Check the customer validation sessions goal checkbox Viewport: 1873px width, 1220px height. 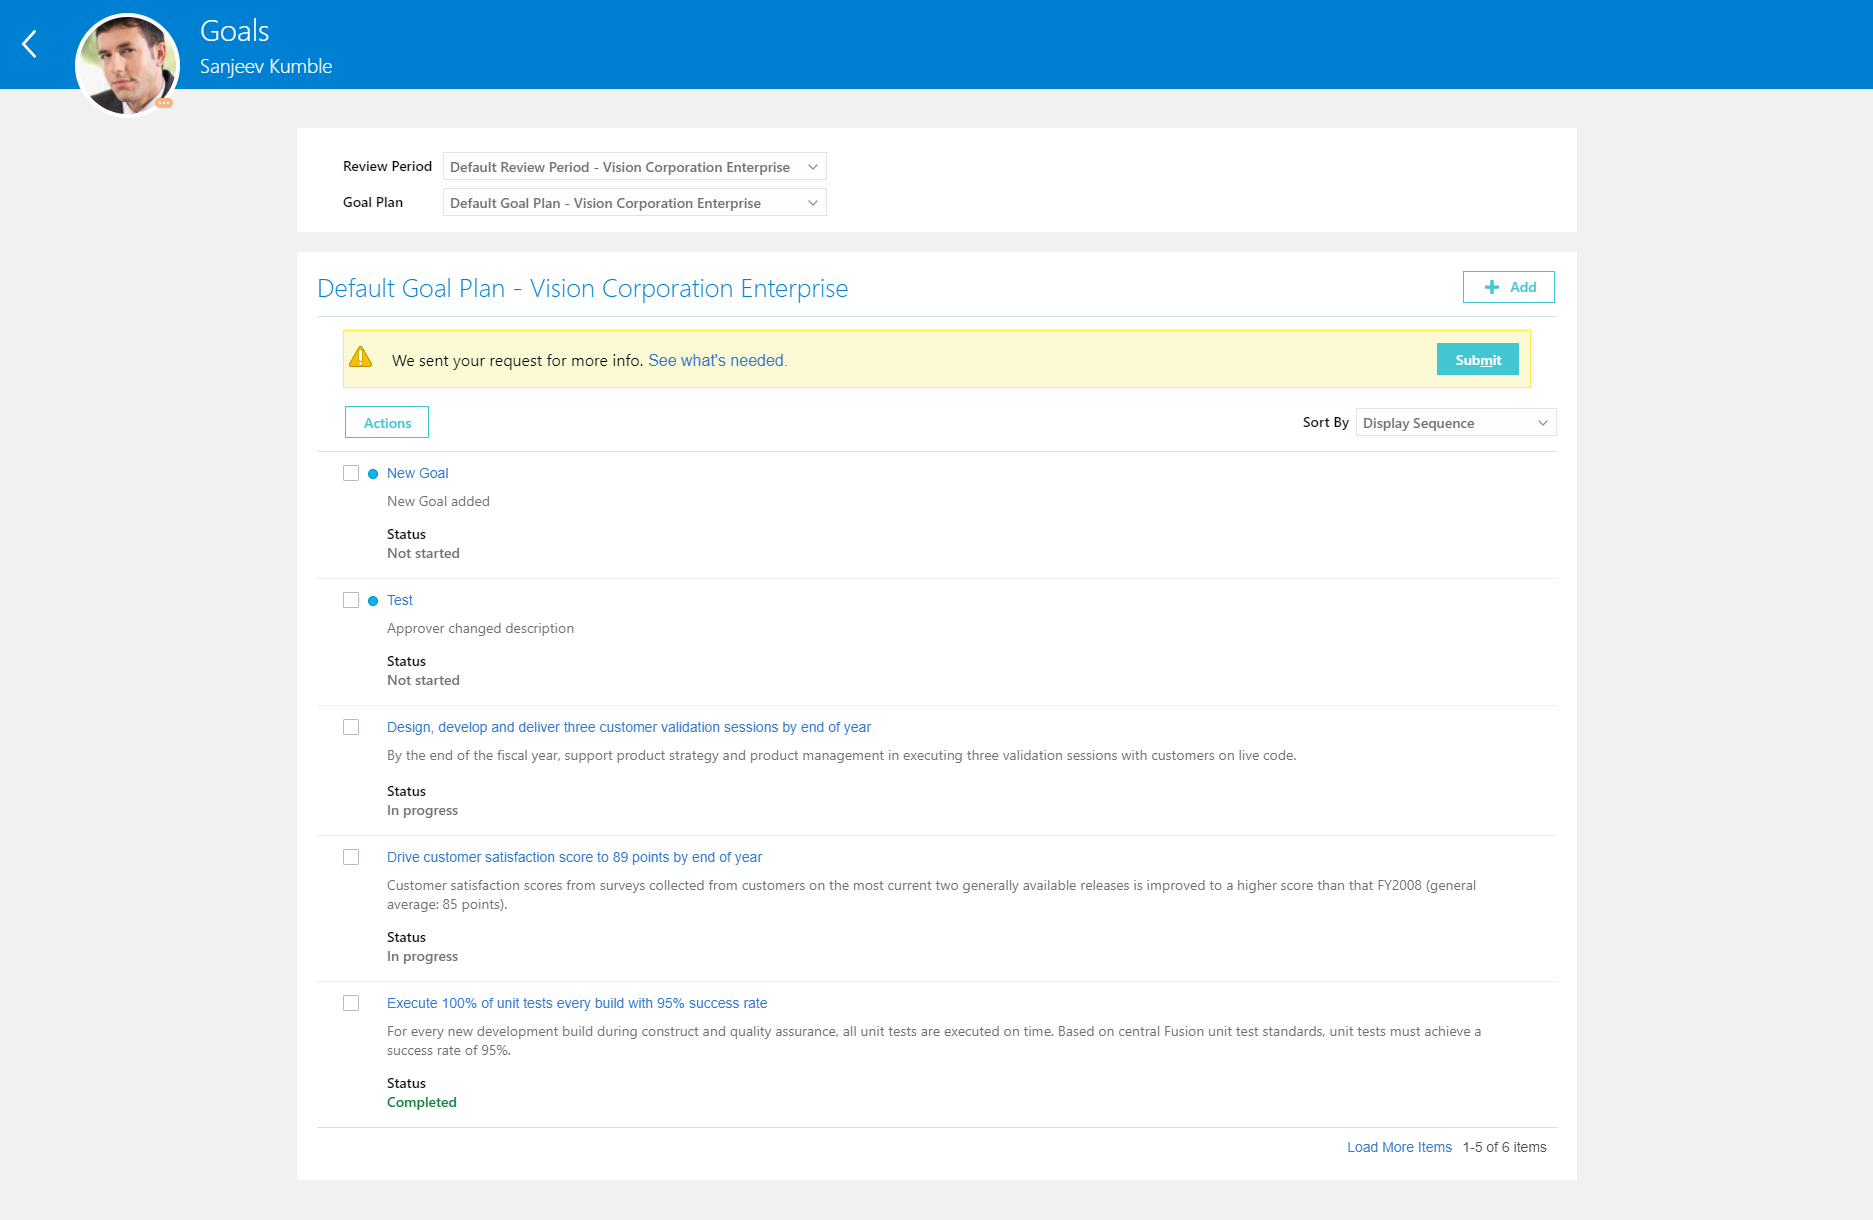351,727
